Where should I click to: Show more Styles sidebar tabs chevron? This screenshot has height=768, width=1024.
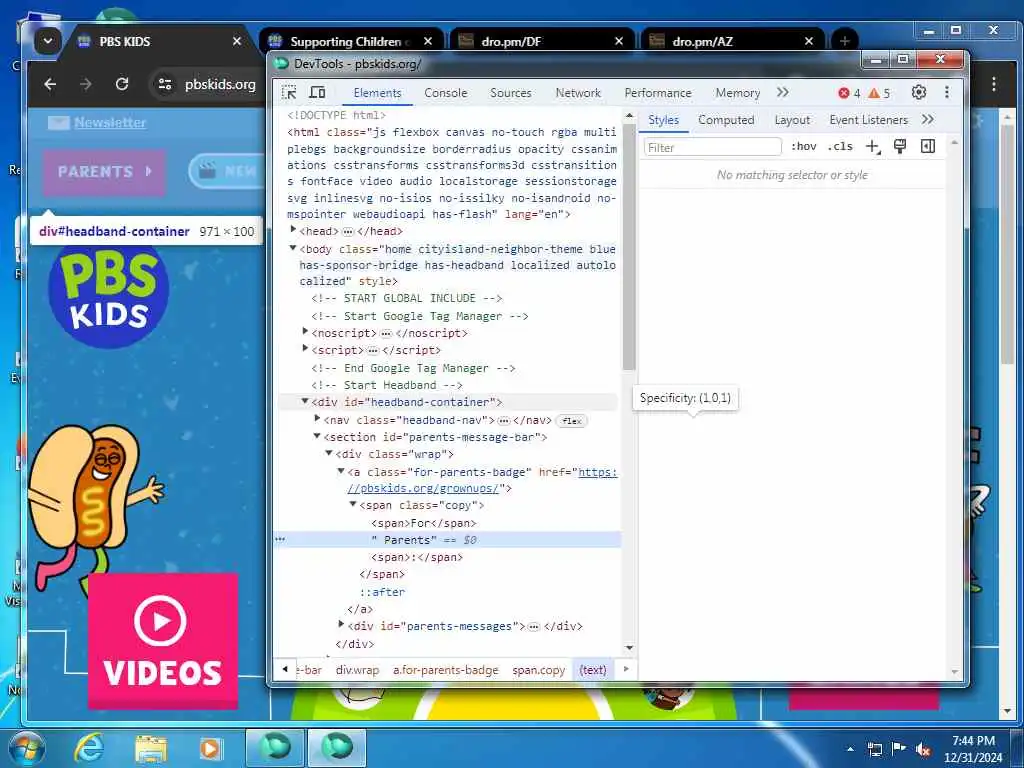927,120
